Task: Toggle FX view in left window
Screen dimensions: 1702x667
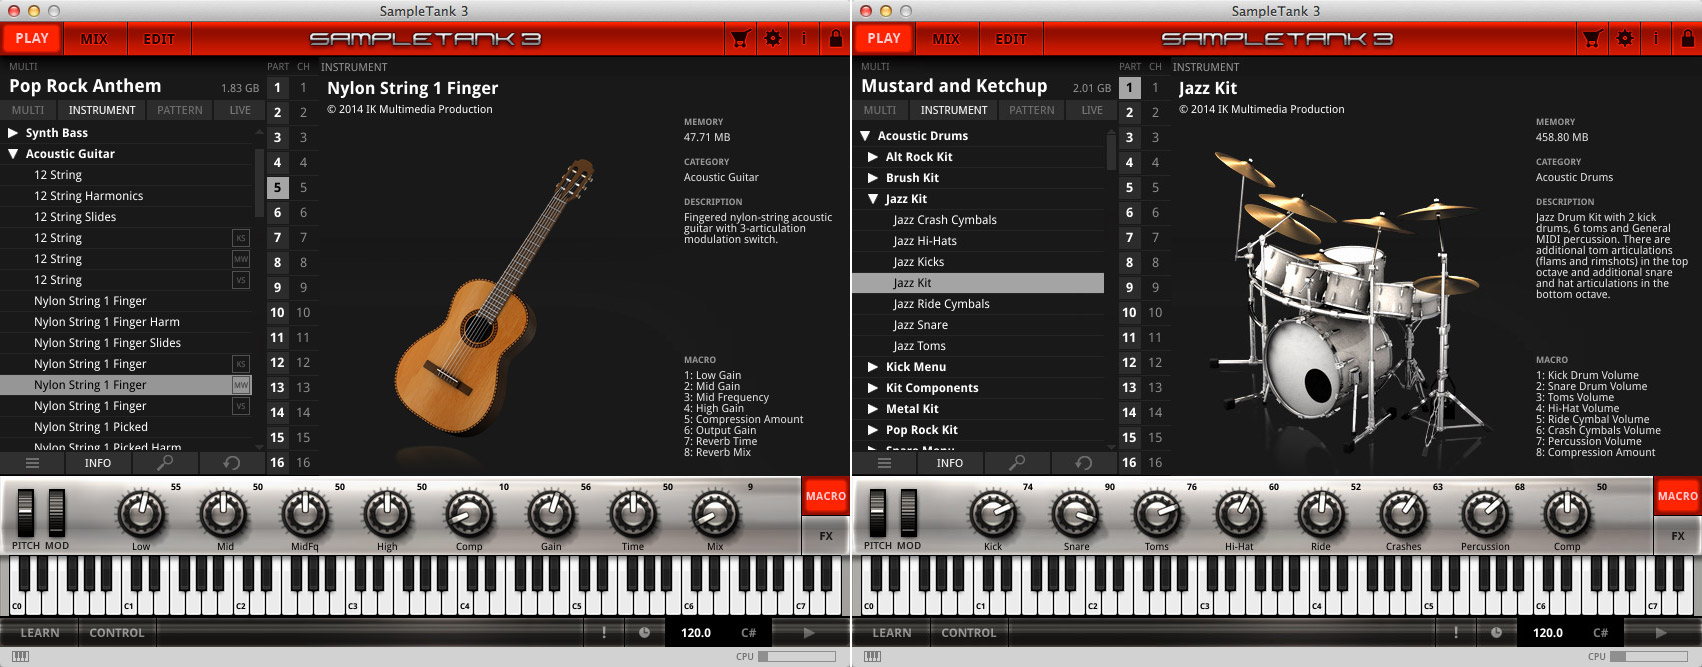Action: pyautogui.click(x=825, y=536)
